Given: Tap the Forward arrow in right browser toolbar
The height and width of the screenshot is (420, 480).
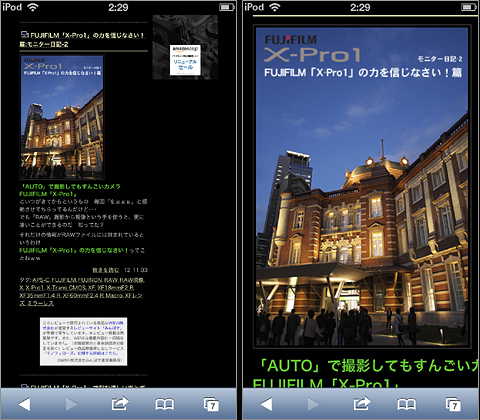Looking at the screenshot, I should click(x=313, y=404).
